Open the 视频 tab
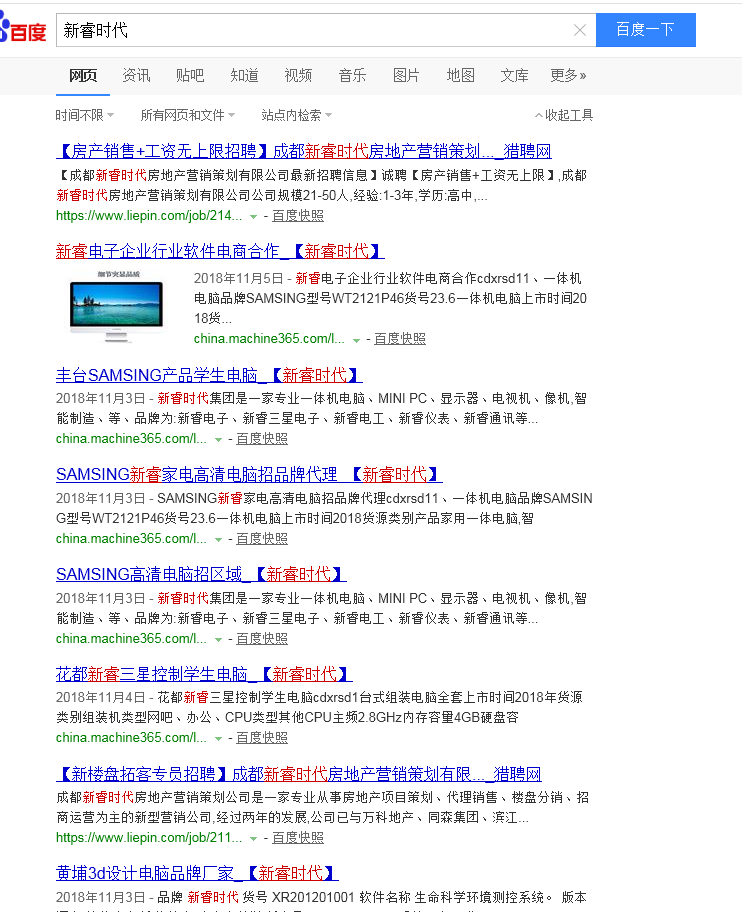The image size is (742, 912). pos(298,76)
